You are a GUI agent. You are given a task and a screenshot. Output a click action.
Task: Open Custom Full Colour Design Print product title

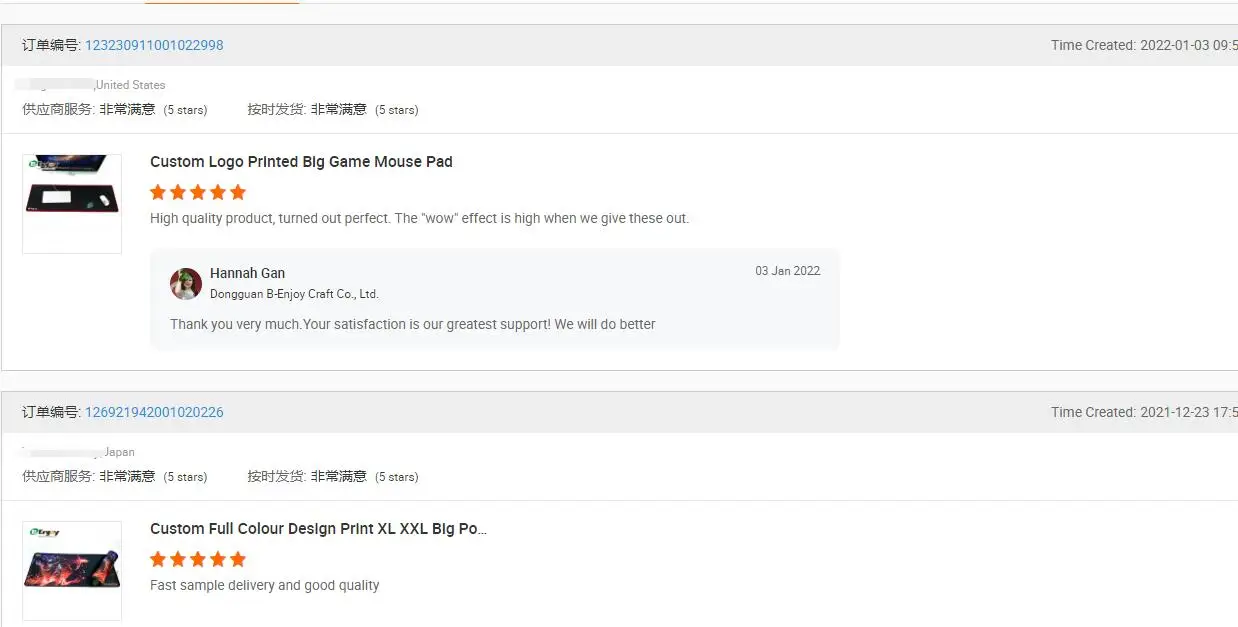318,529
